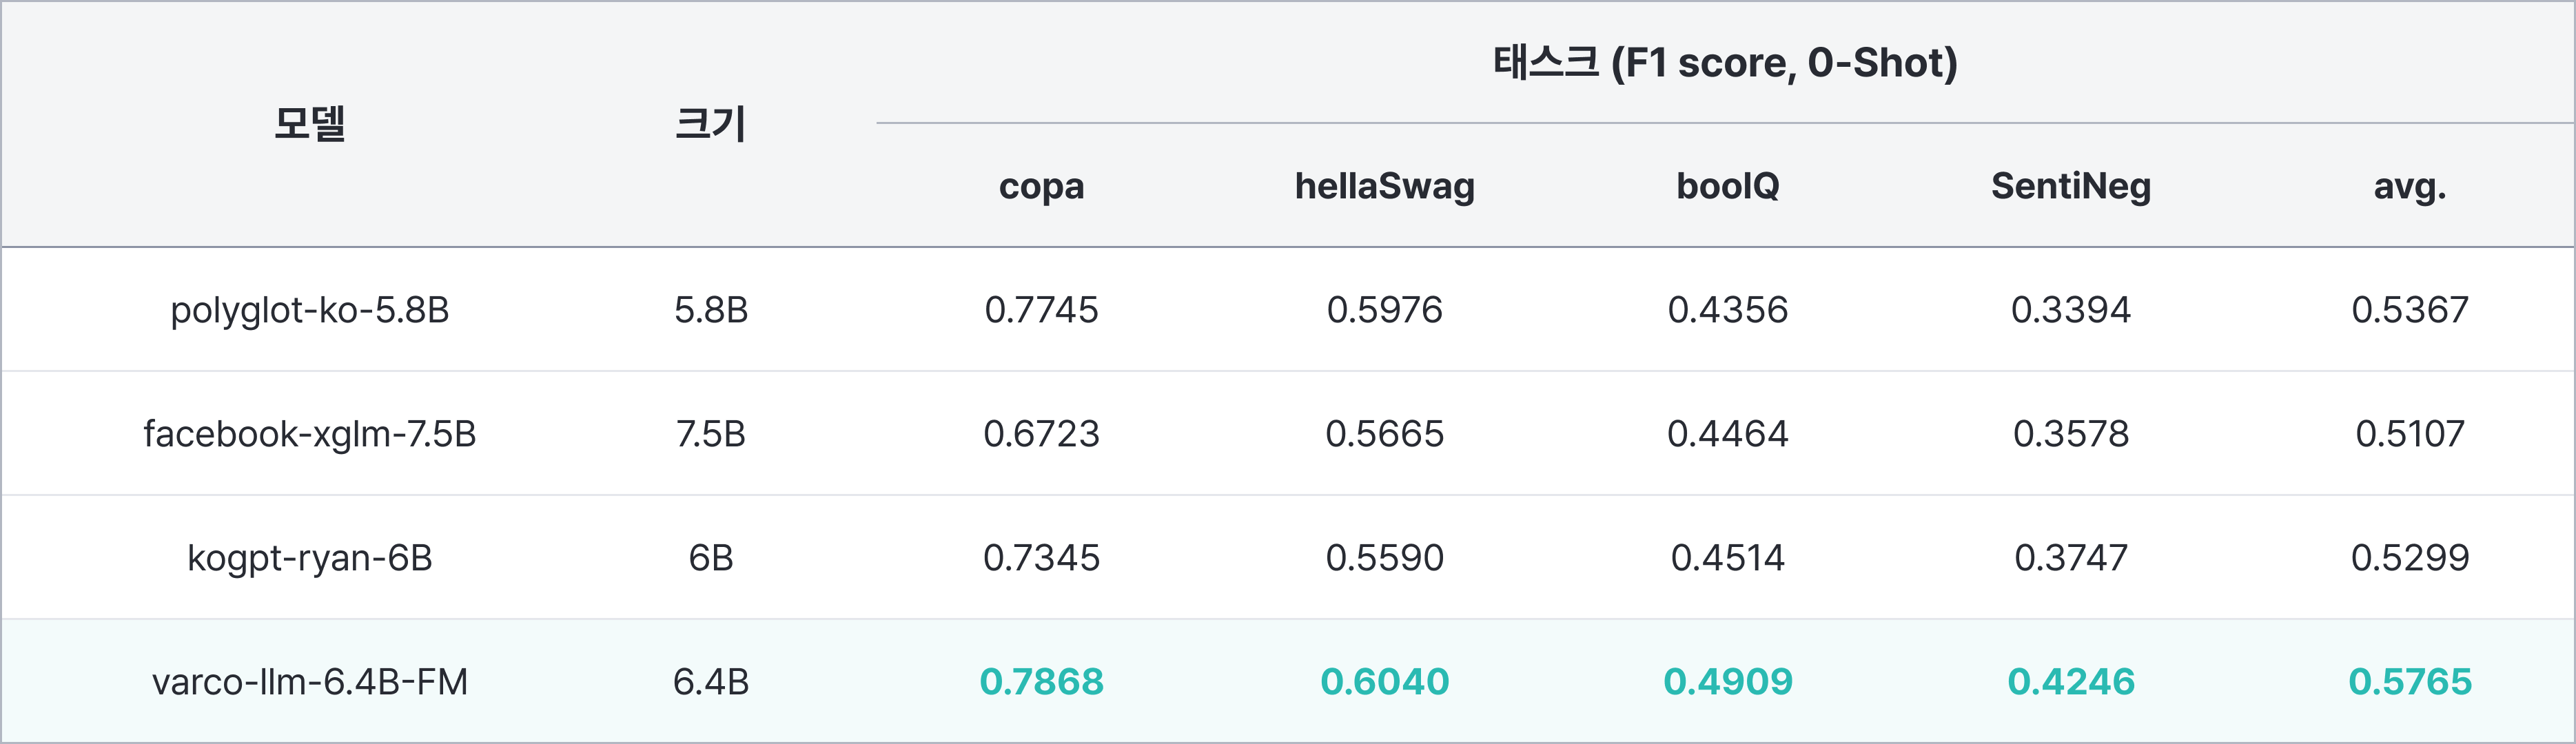The image size is (2576, 744).
Task: Select the SentiNeg column header
Action: [2070, 186]
